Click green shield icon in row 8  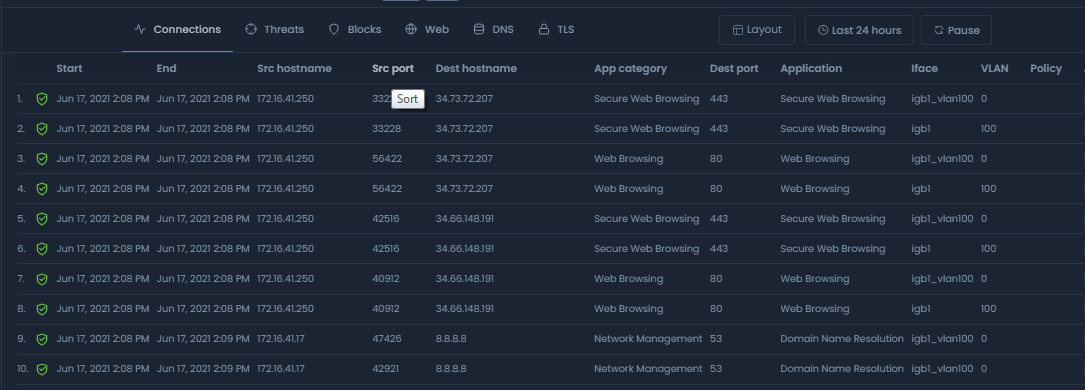42,309
